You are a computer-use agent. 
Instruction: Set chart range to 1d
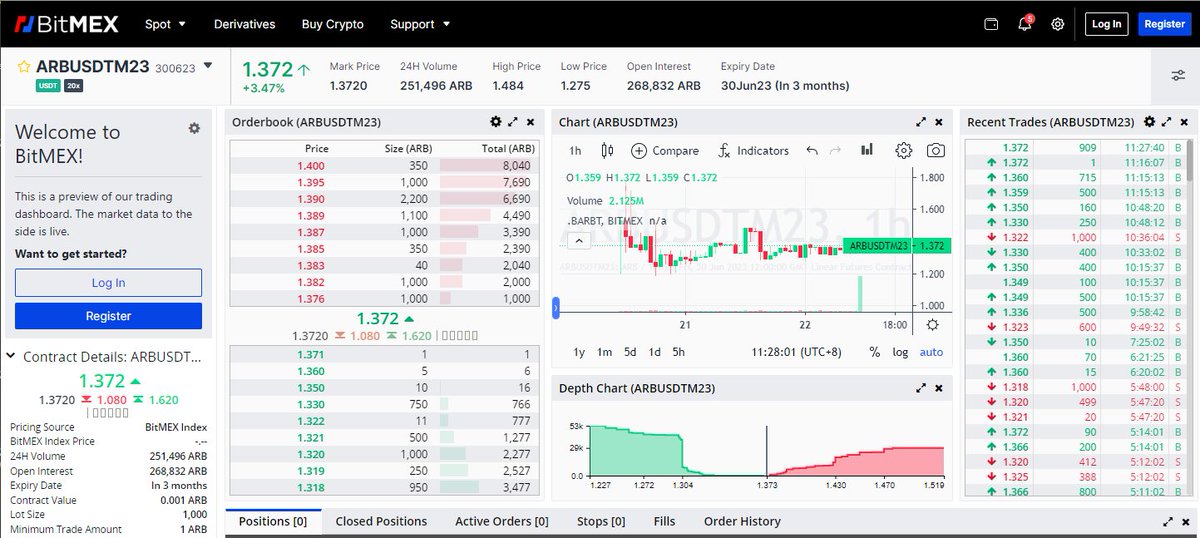point(654,352)
